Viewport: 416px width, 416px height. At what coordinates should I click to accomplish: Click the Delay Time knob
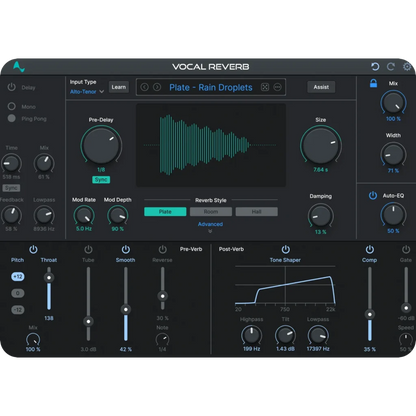(x=11, y=163)
